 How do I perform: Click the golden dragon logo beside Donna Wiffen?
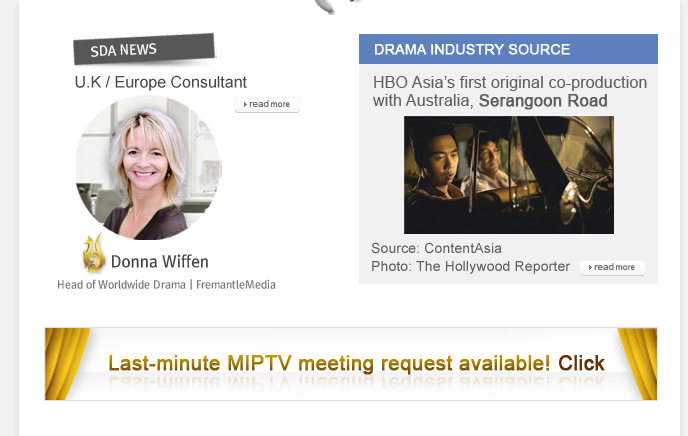coord(94,253)
